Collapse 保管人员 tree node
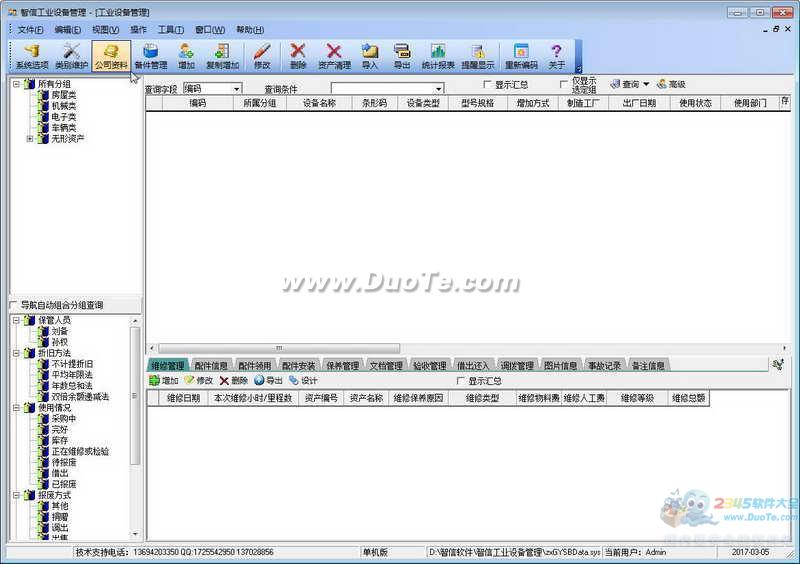The image size is (800, 564). pyautogui.click(x=16, y=320)
